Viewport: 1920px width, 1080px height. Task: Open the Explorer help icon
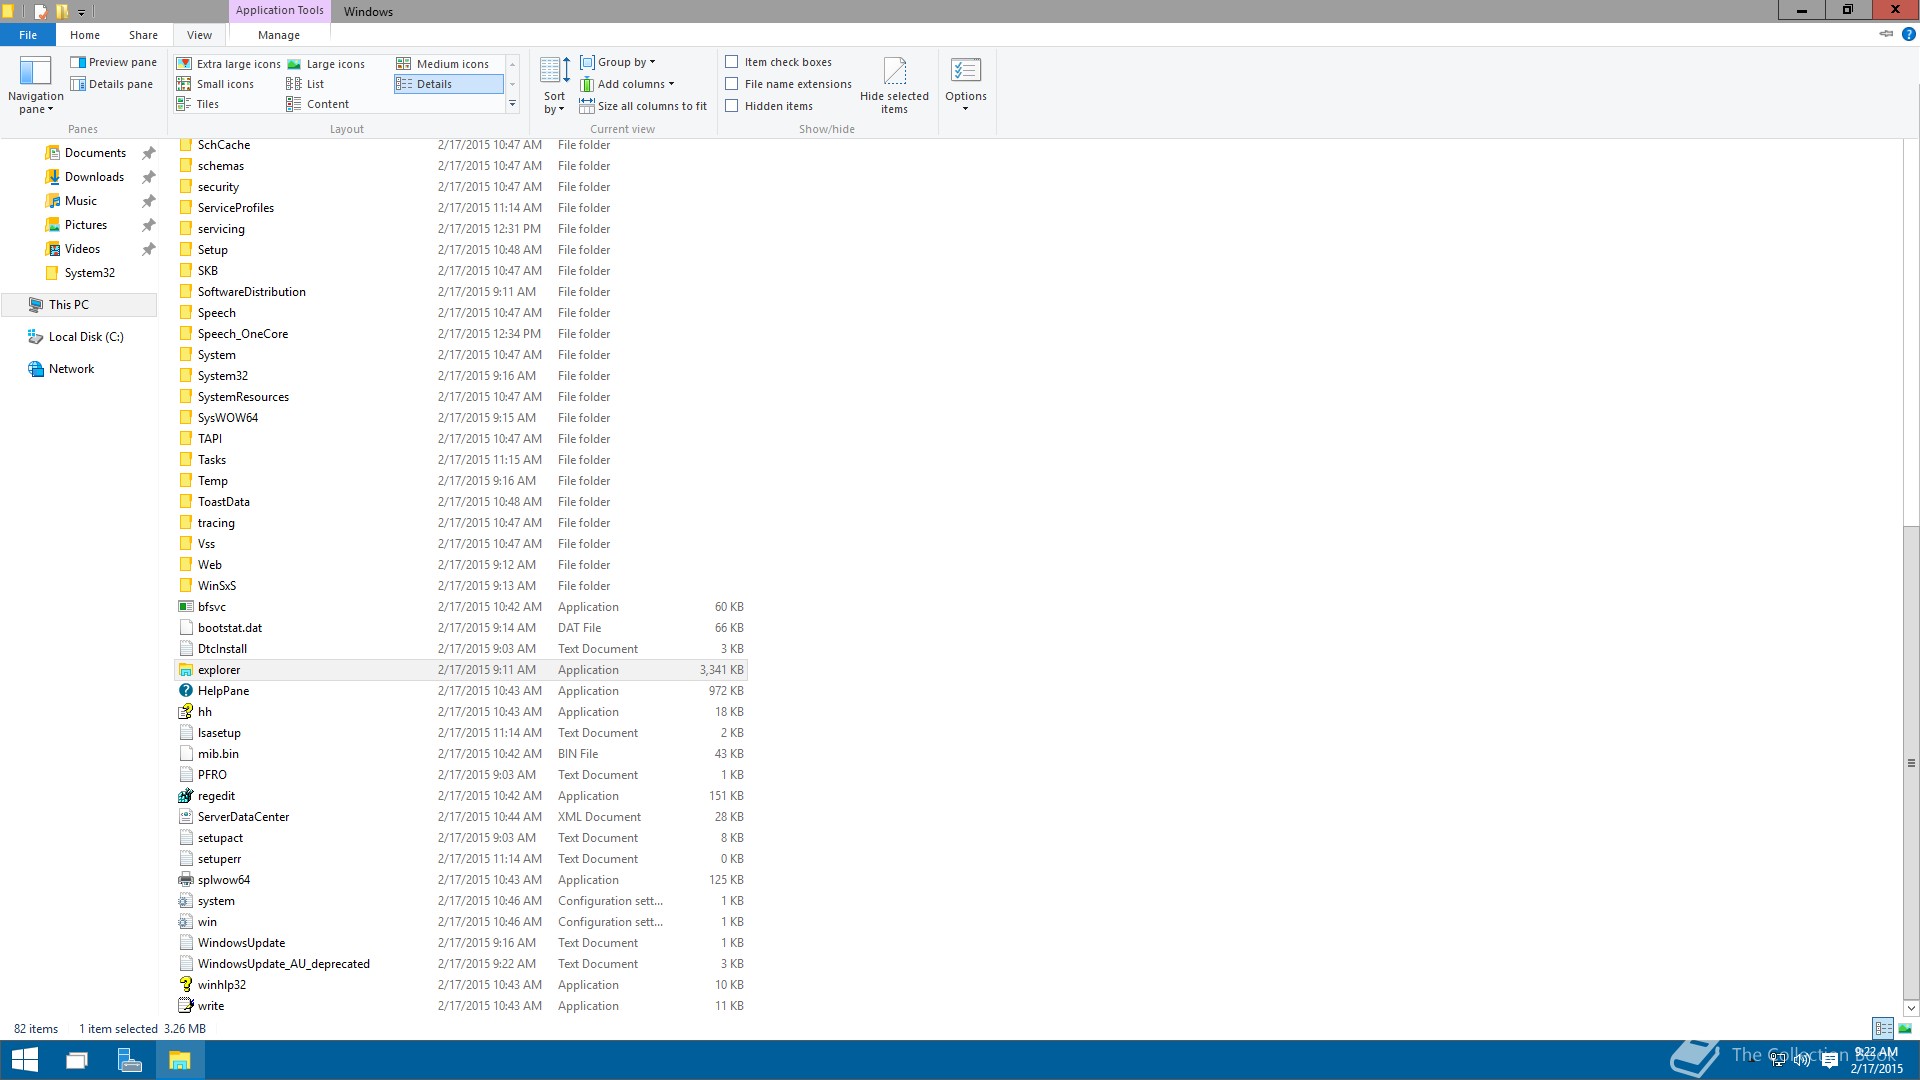(x=1908, y=34)
